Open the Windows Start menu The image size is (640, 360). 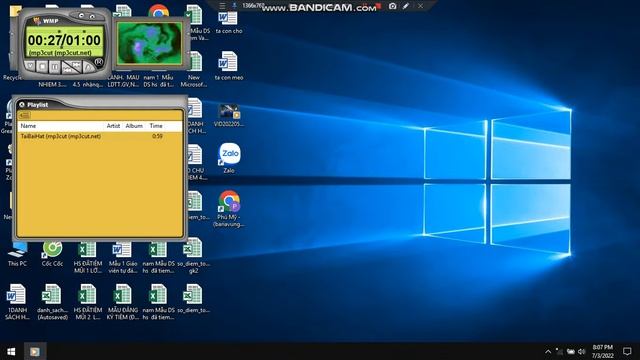[x=11, y=351]
